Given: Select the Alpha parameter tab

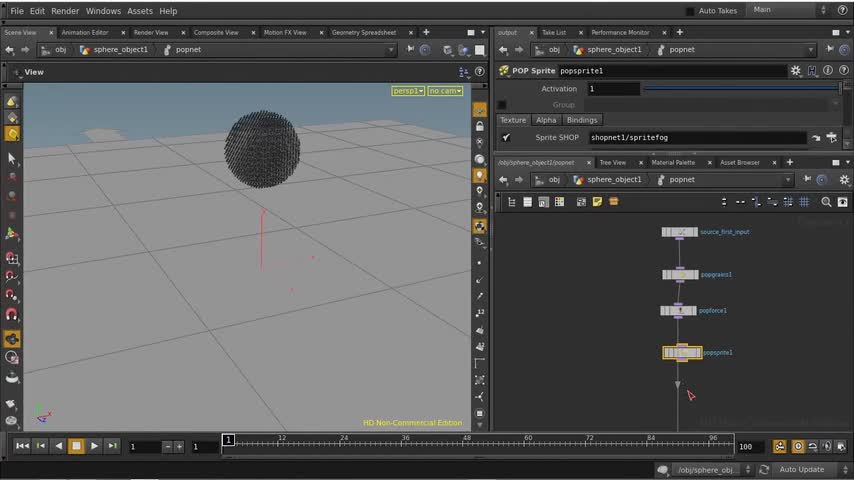Looking at the screenshot, I should pos(546,120).
